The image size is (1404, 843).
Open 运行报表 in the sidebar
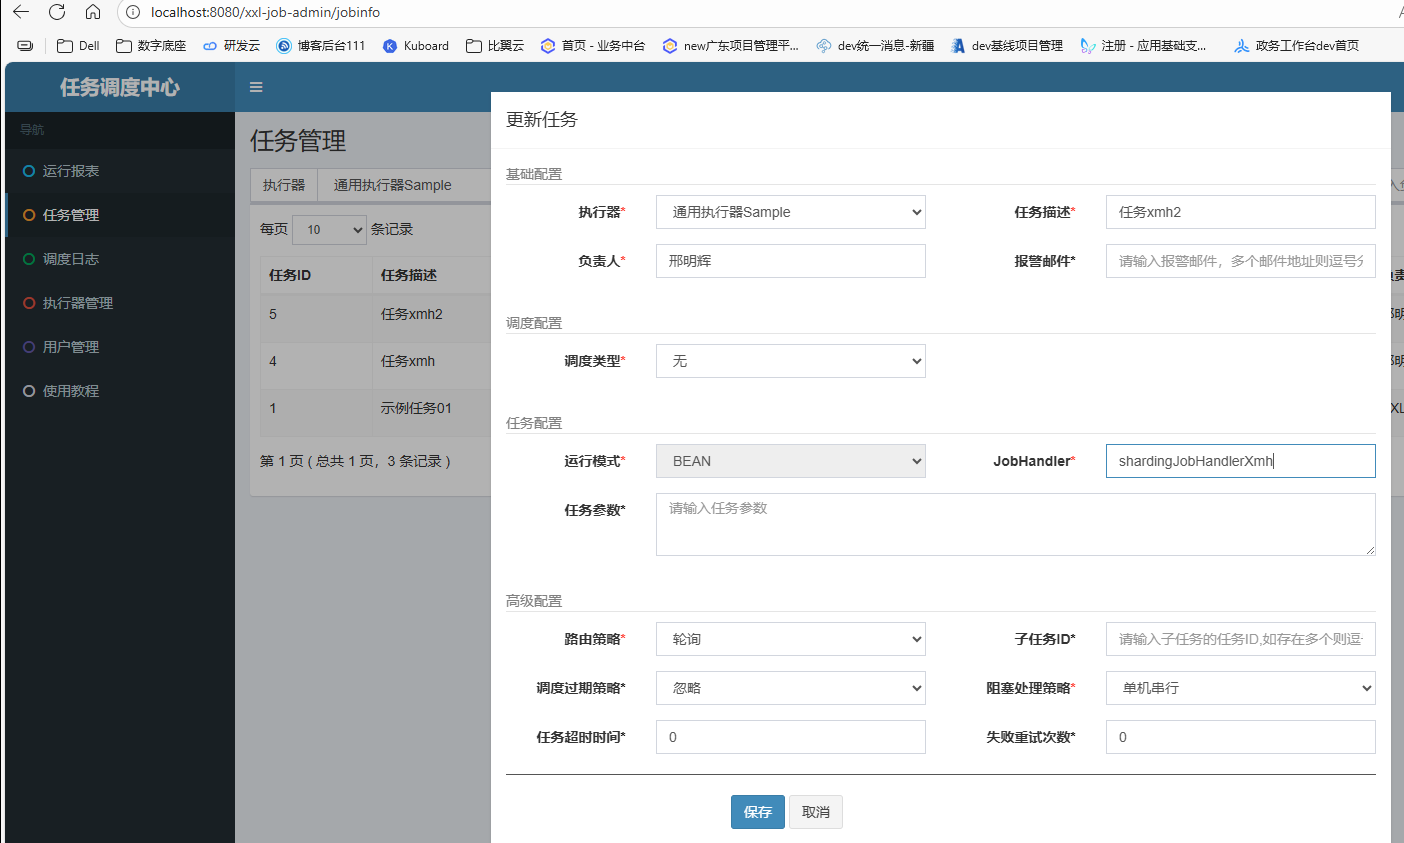click(x=120, y=171)
